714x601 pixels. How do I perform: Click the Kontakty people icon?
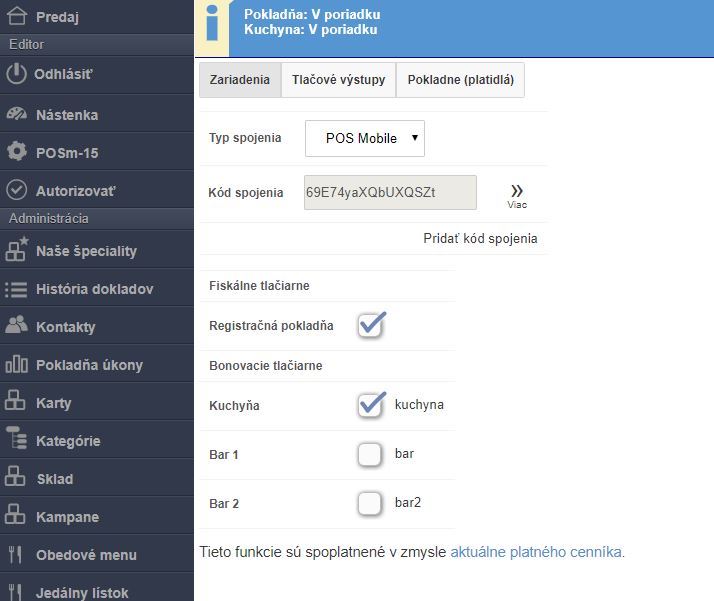click(x=16, y=327)
